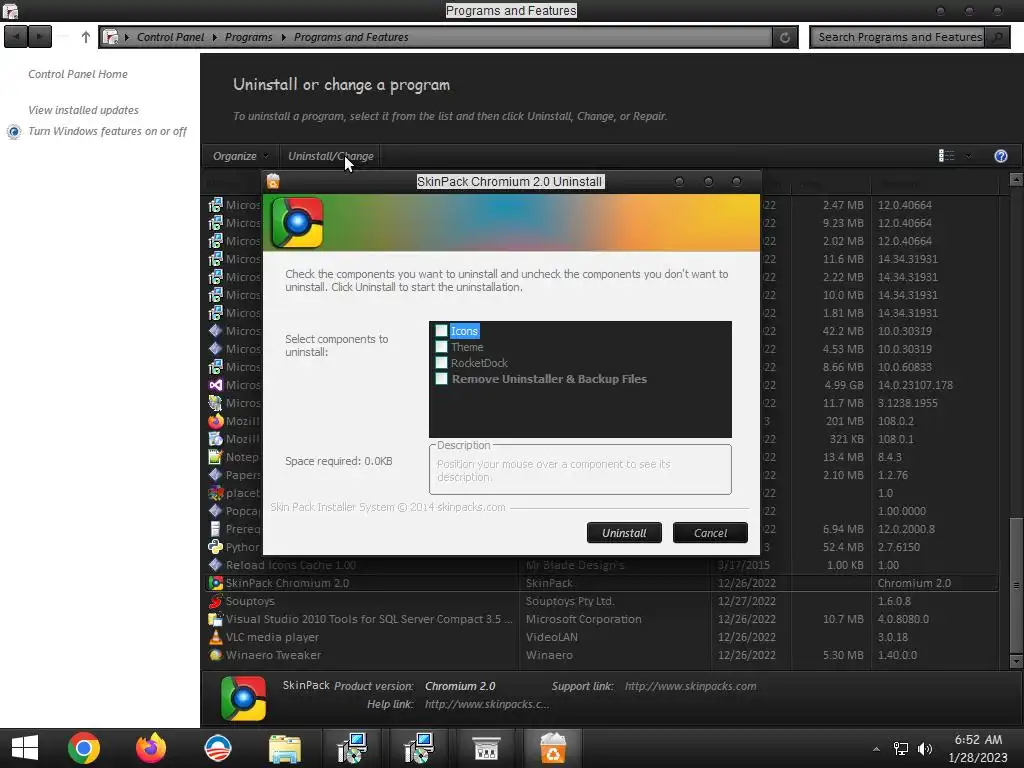Select the Reload Icons Cache 1.00 row

coord(602,565)
